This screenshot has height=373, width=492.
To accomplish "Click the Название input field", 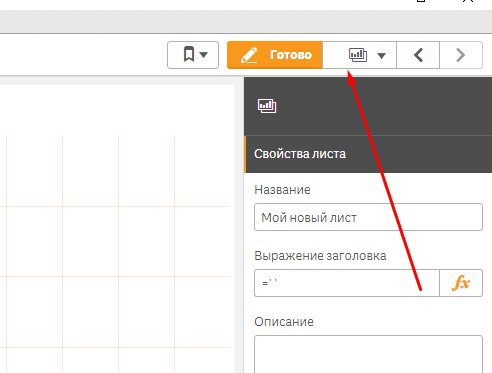I will (x=368, y=217).
